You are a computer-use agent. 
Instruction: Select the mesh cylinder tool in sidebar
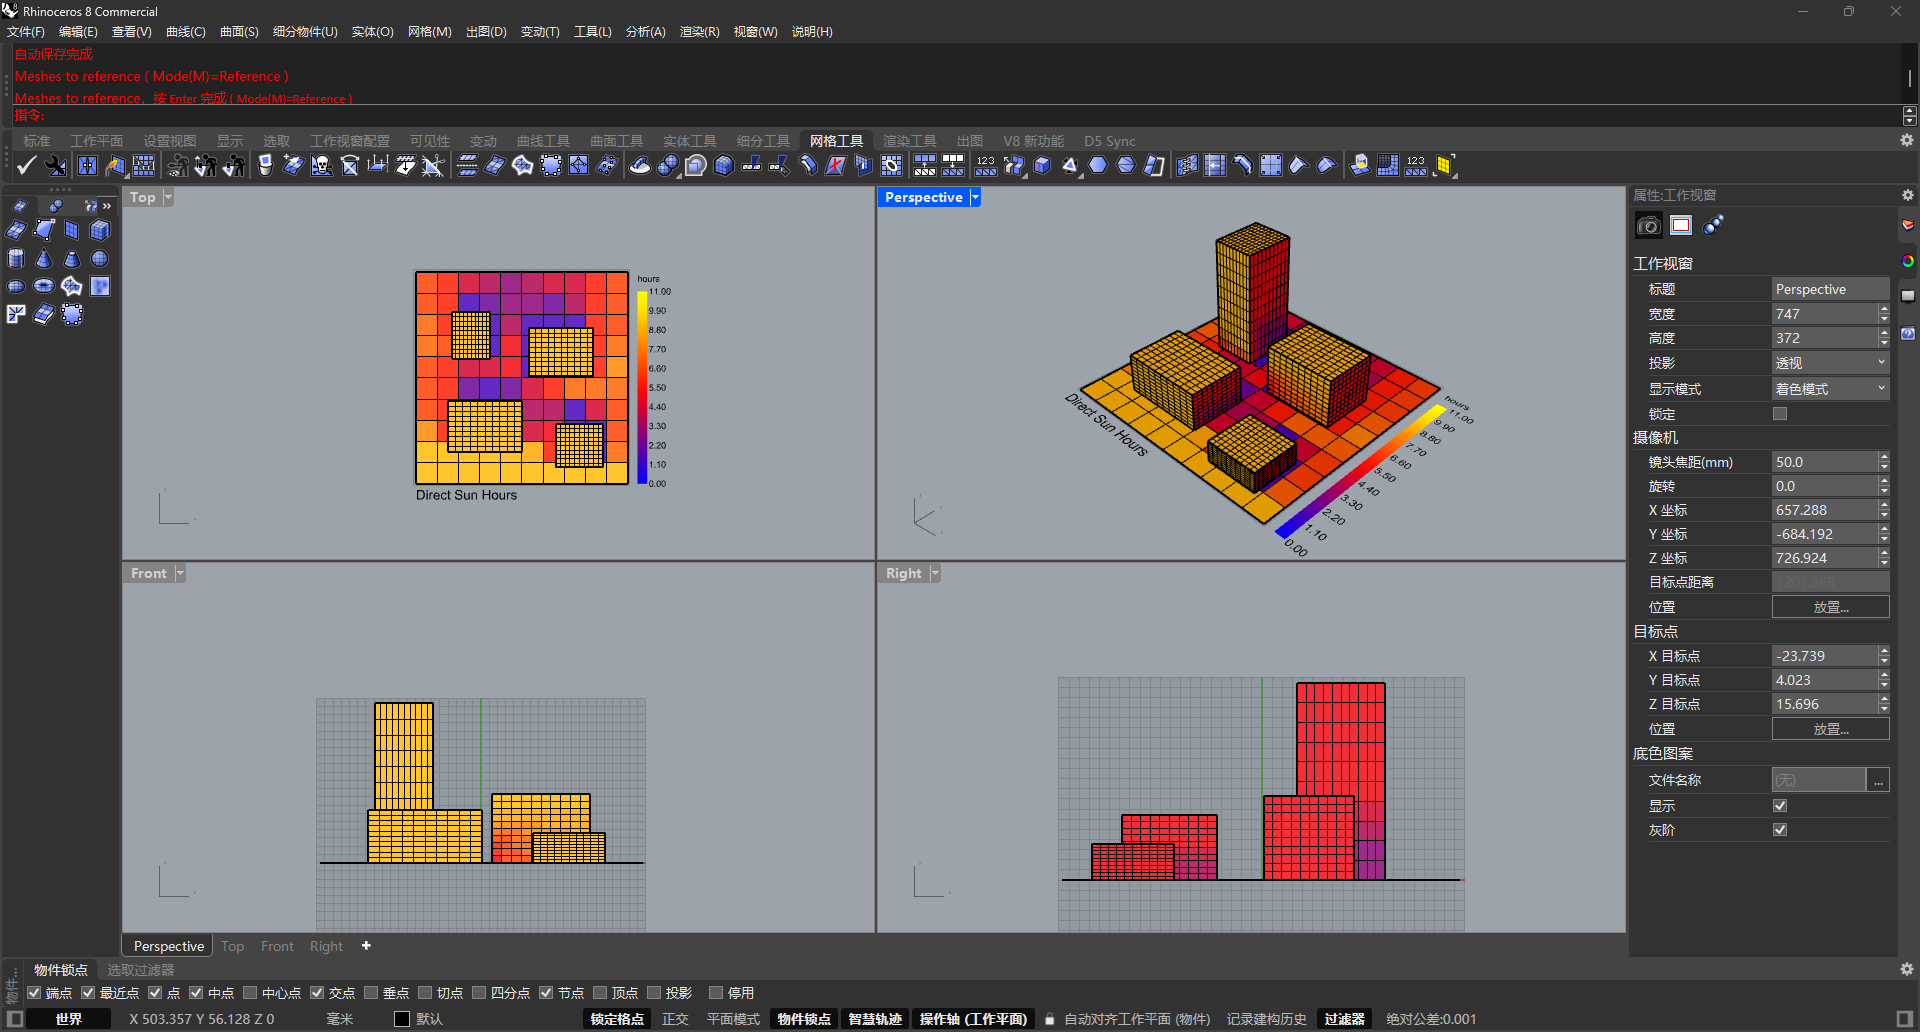[x=16, y=259]
